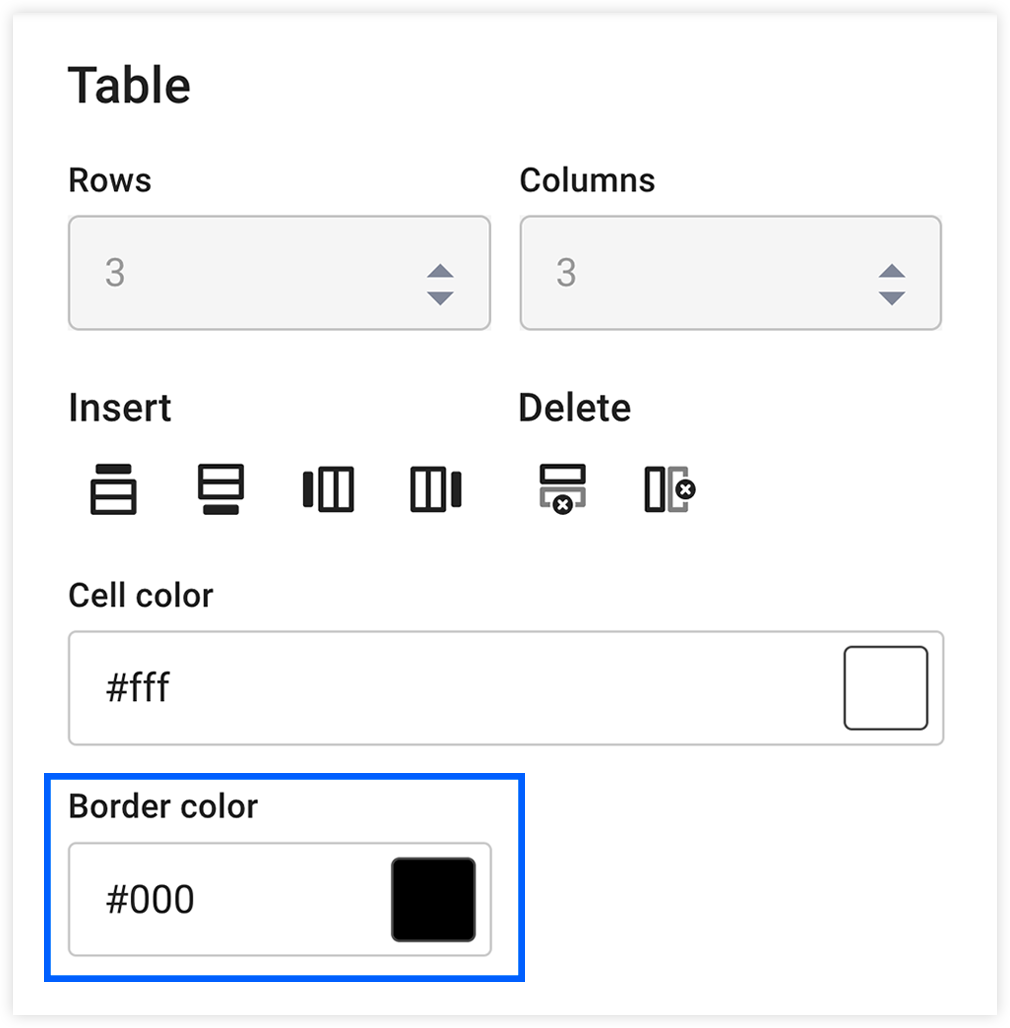Click the Delete row icon

pyautogui.click(x=561, y=489)
